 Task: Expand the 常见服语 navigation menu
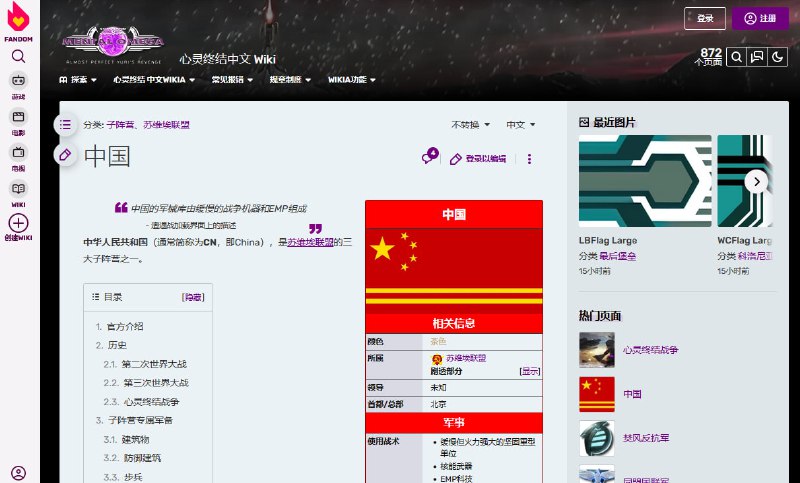click(232, 80)
